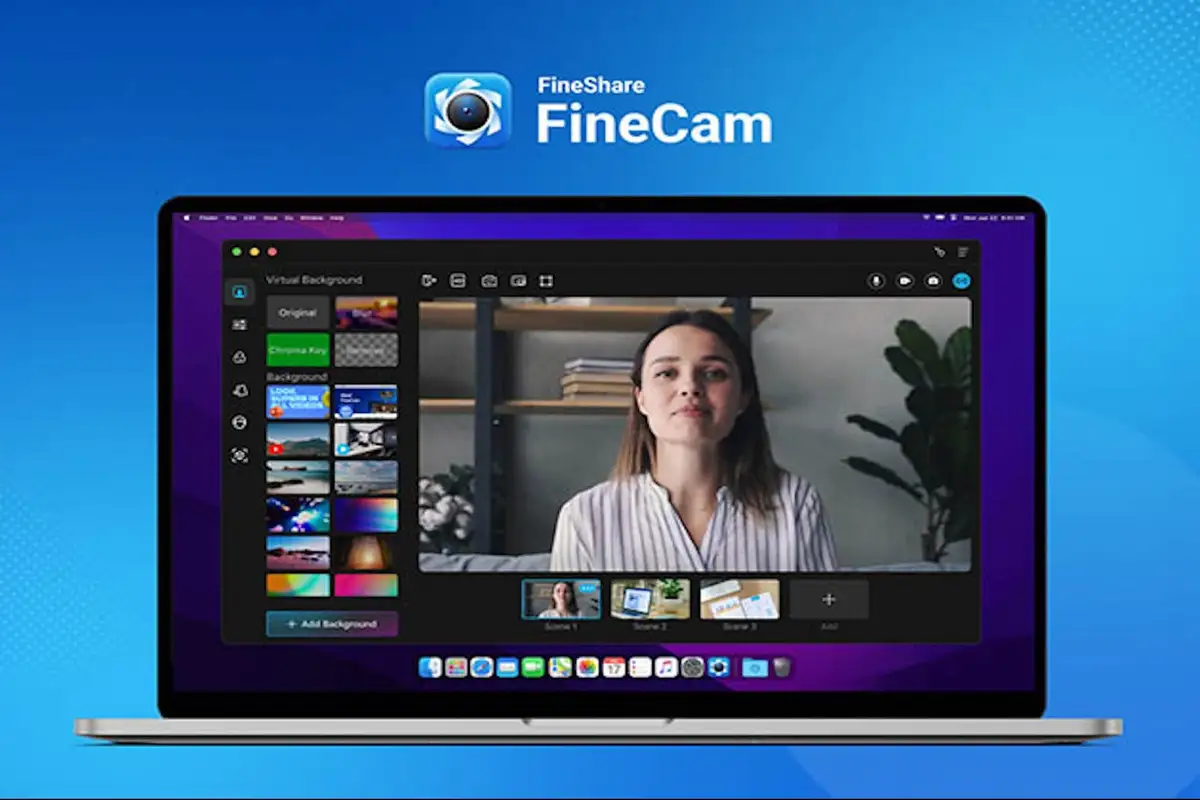This screenshot has width=1200, height=800.
Task: Open Photos from the Dock
Action: click(x=587, y=667)
